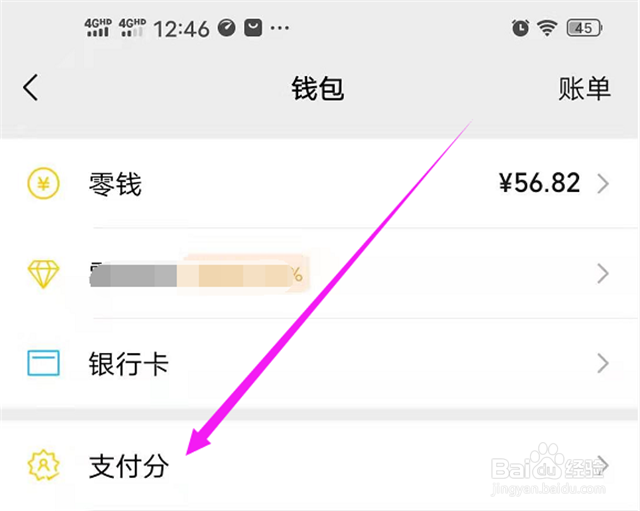
Task: Expand the chevron next to ¥56.82
Action: pyautogui.click(x=603, y=183)
